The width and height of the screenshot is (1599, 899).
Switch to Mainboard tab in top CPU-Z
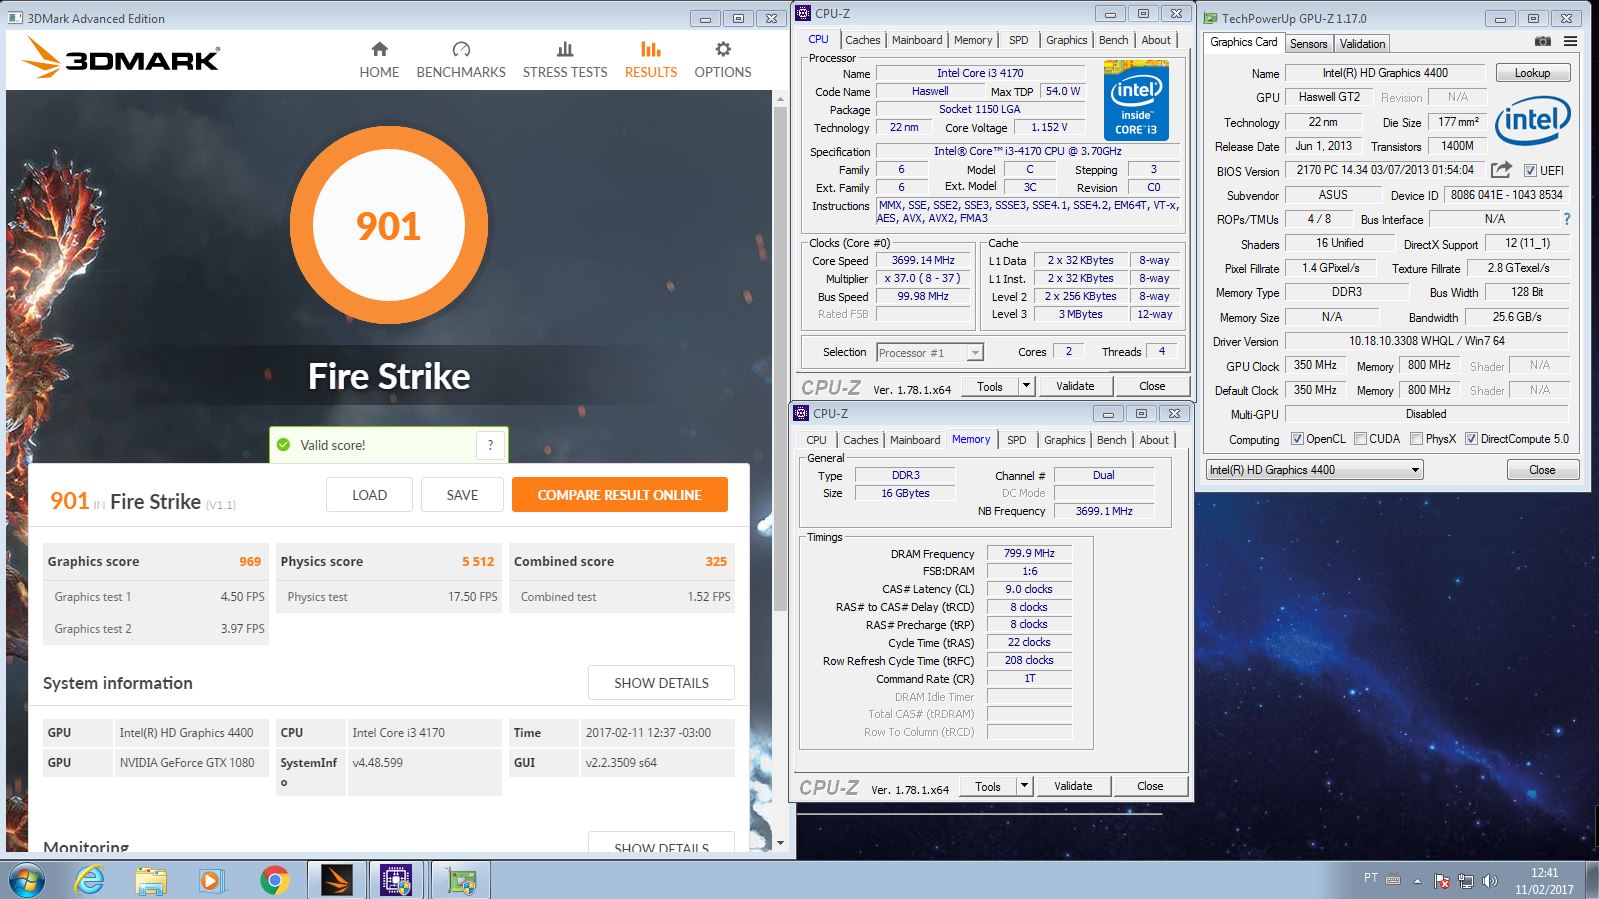point(917,40)
